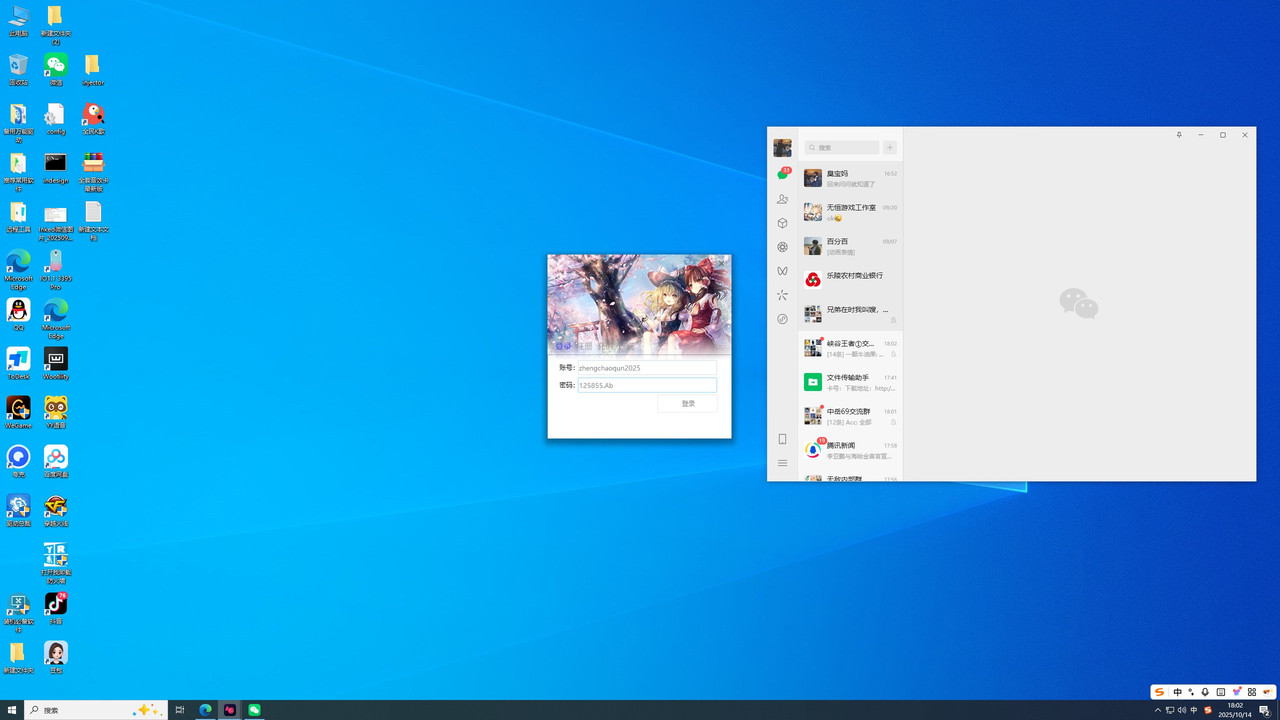
Task: Select the 抖音 TikTok desktop shortcut
Action: [x=56, y=608]
